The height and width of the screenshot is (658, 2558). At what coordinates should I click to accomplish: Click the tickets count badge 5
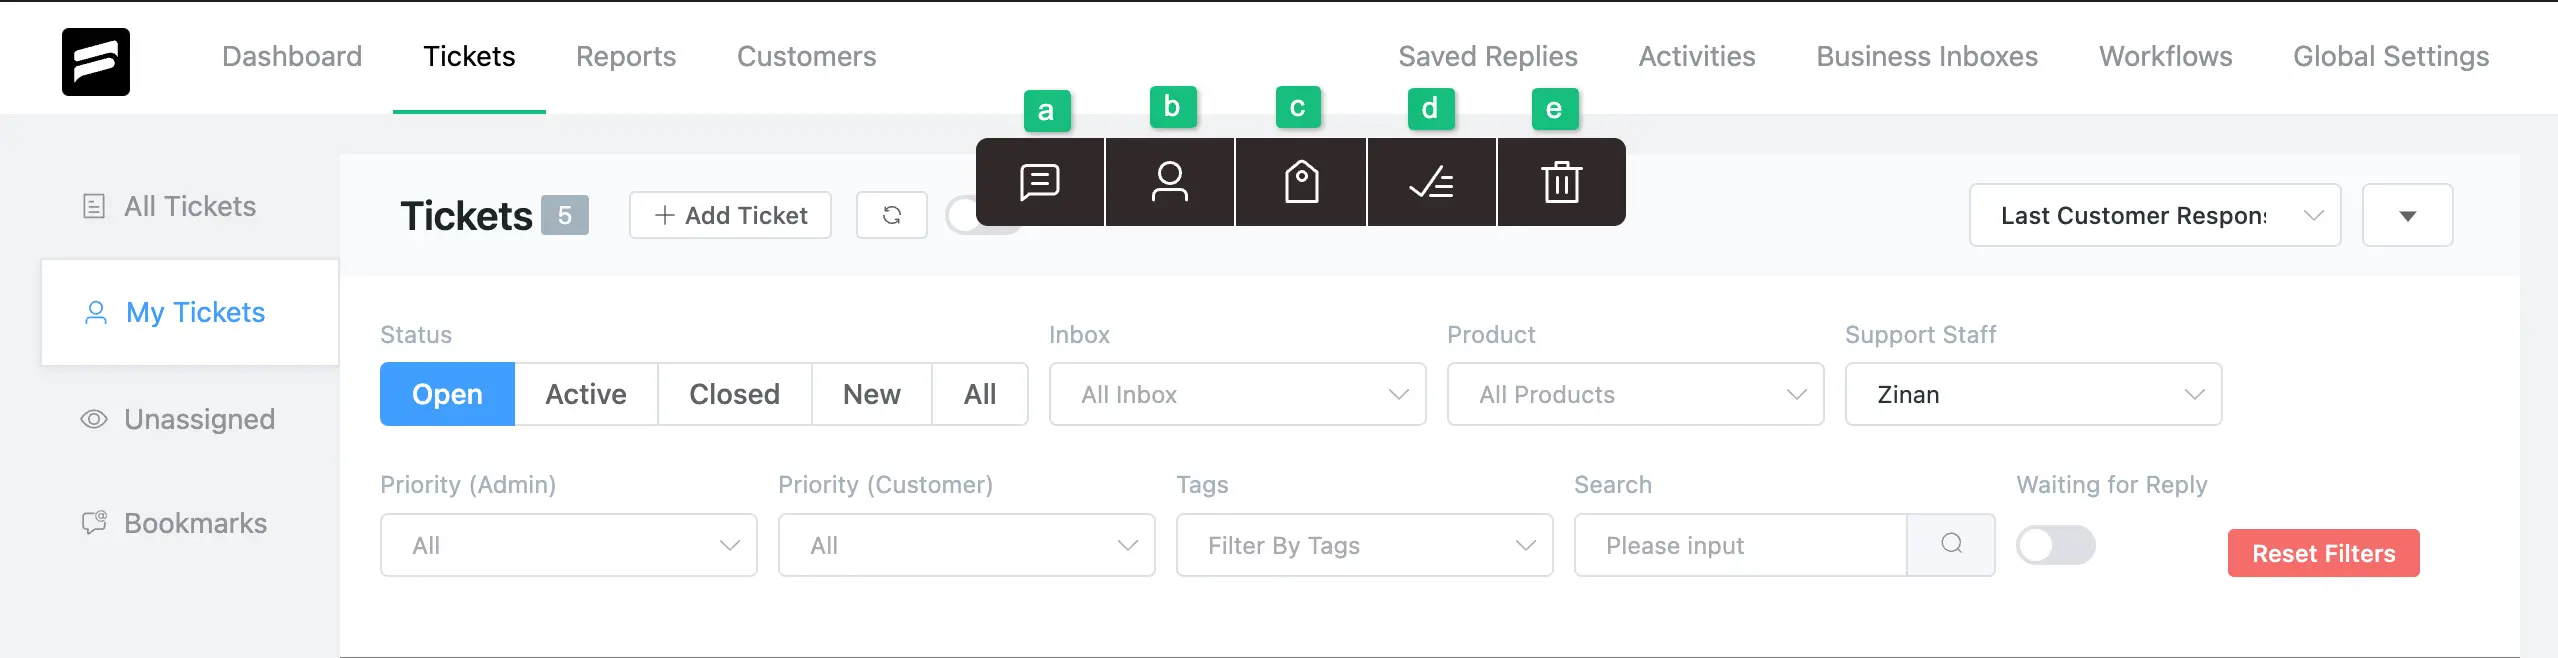pos(565,215)
